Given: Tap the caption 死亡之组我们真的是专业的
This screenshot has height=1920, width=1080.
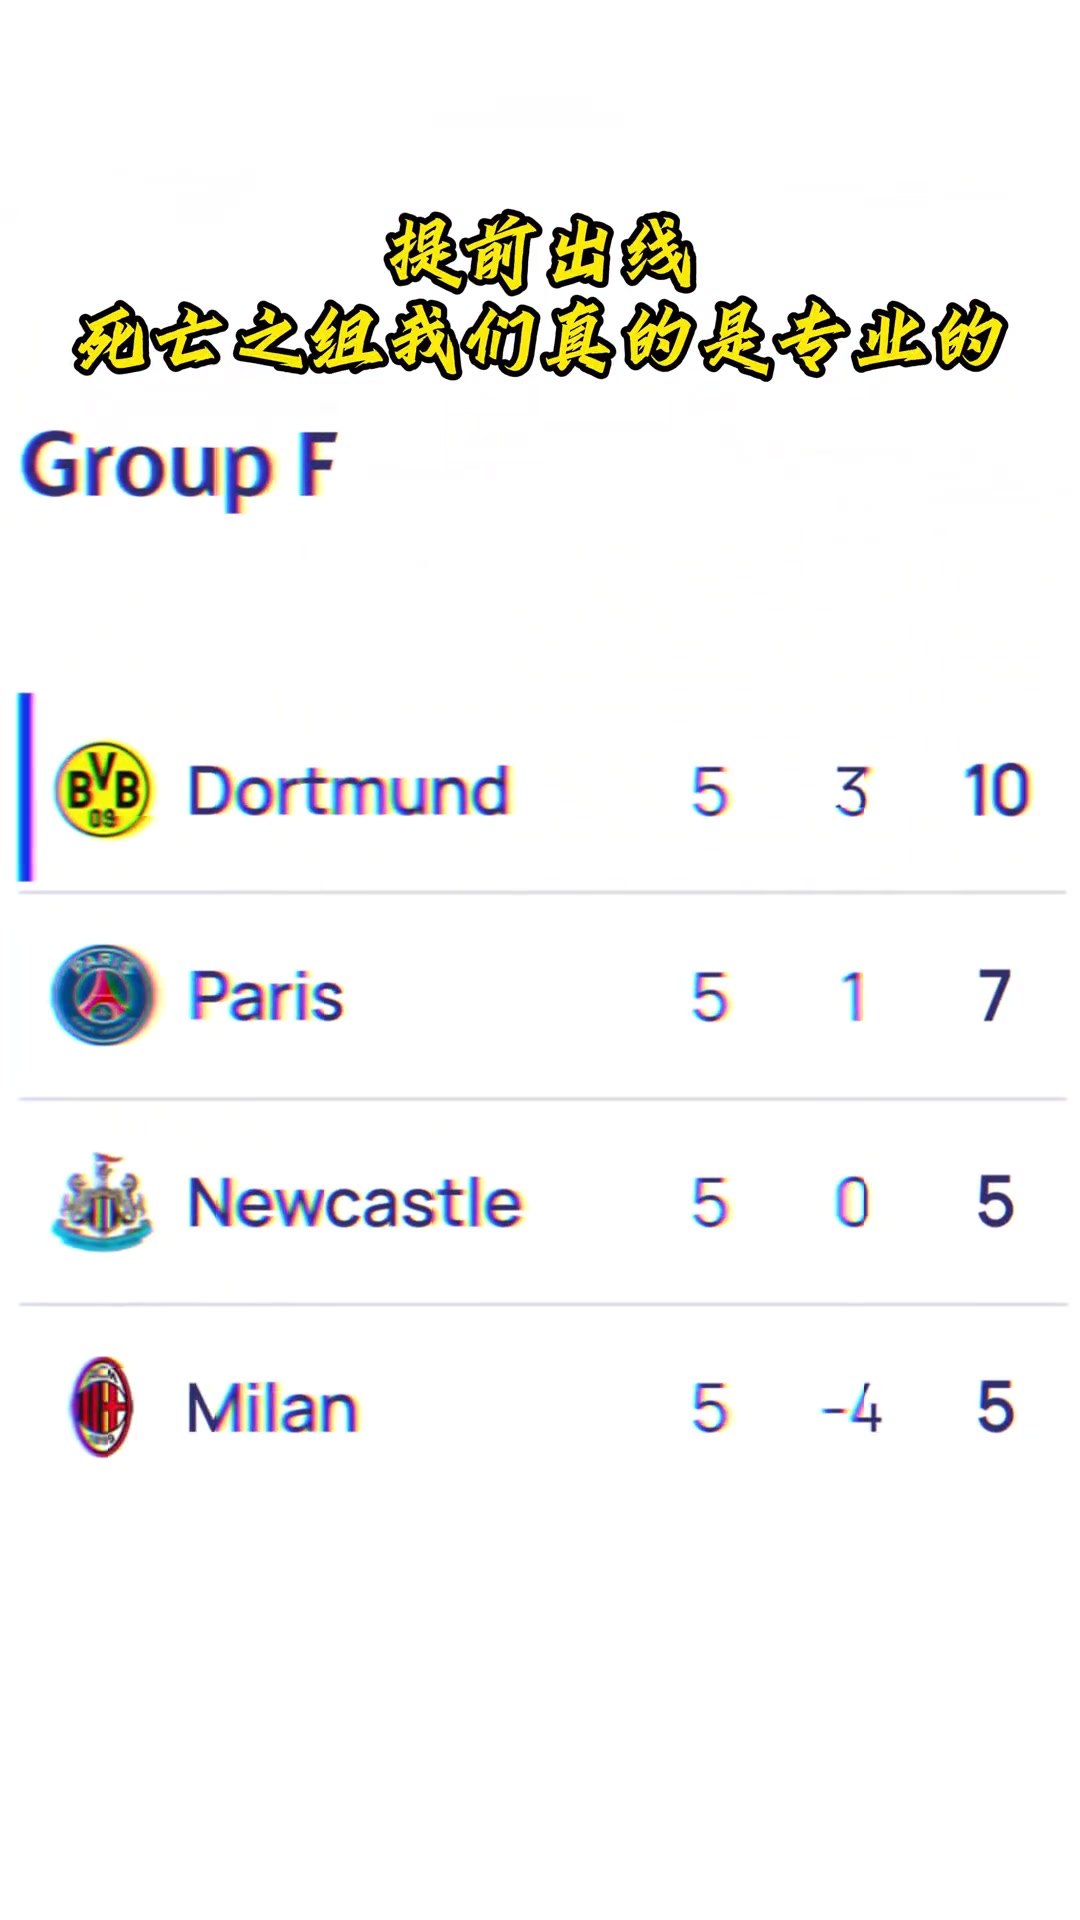Looking at the screenshot, I should click(x=540, y=338).
